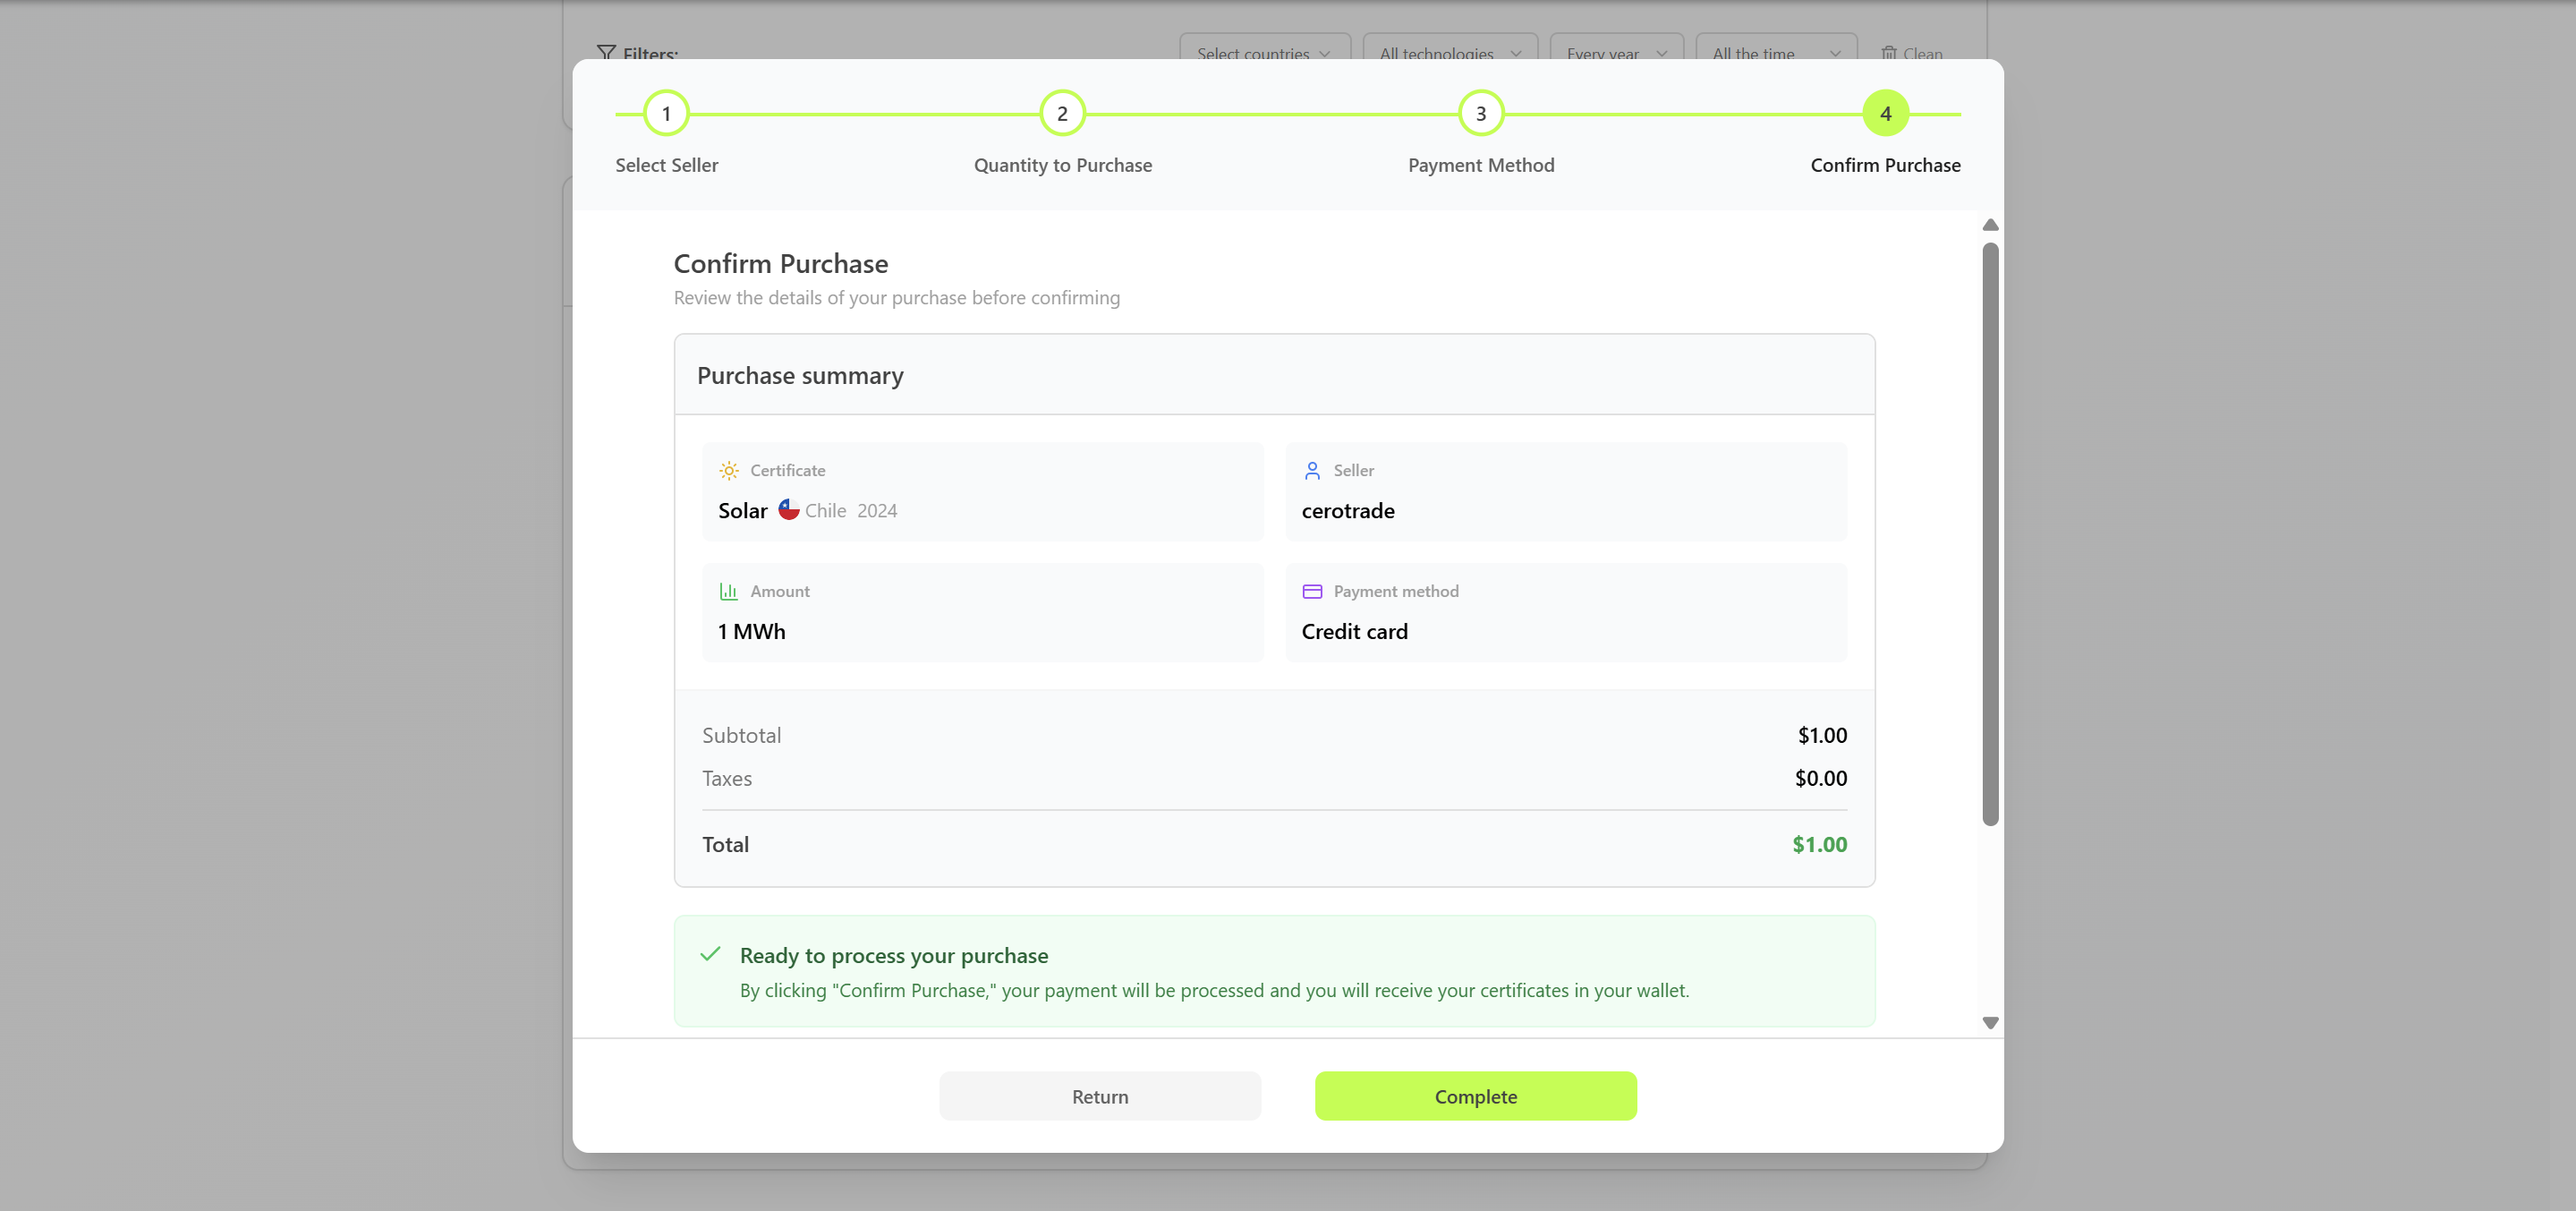This screenshot has width=2576, height=1211.
Task: Click the bar chart Amount icon
Action: 729,591
